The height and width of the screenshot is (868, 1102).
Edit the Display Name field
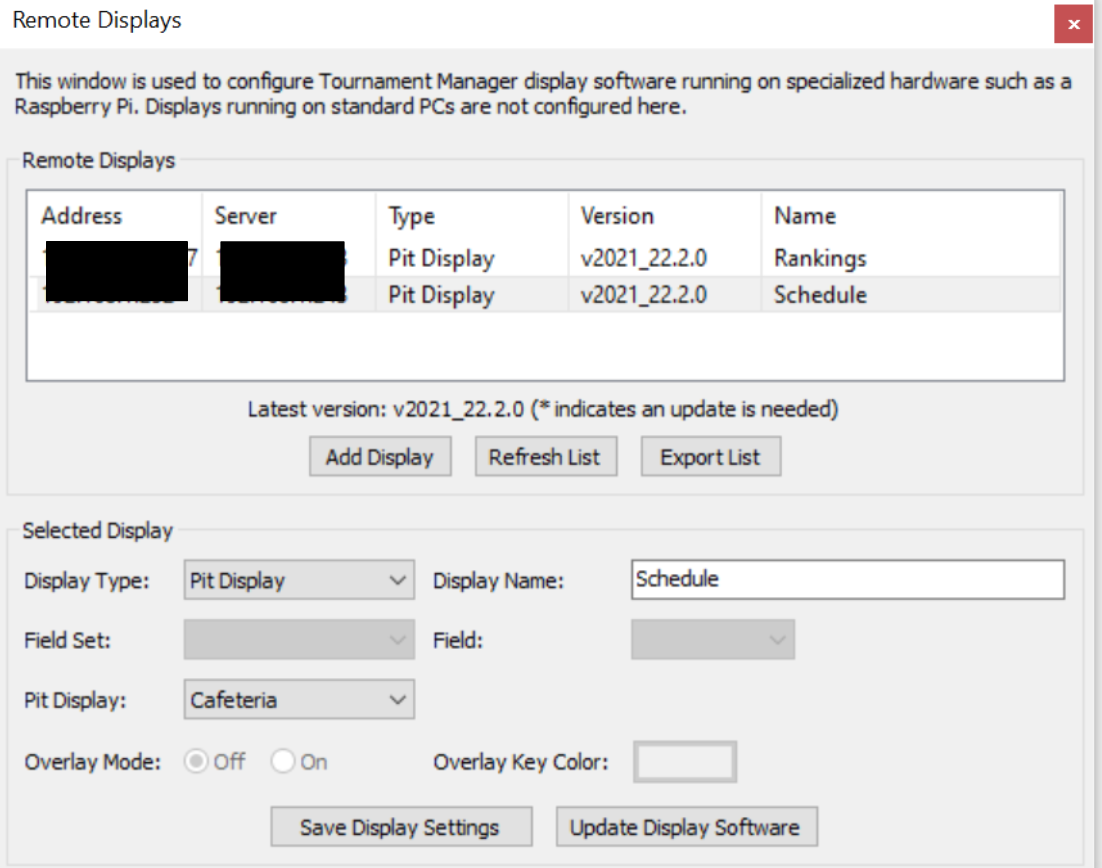click(847, 579)
